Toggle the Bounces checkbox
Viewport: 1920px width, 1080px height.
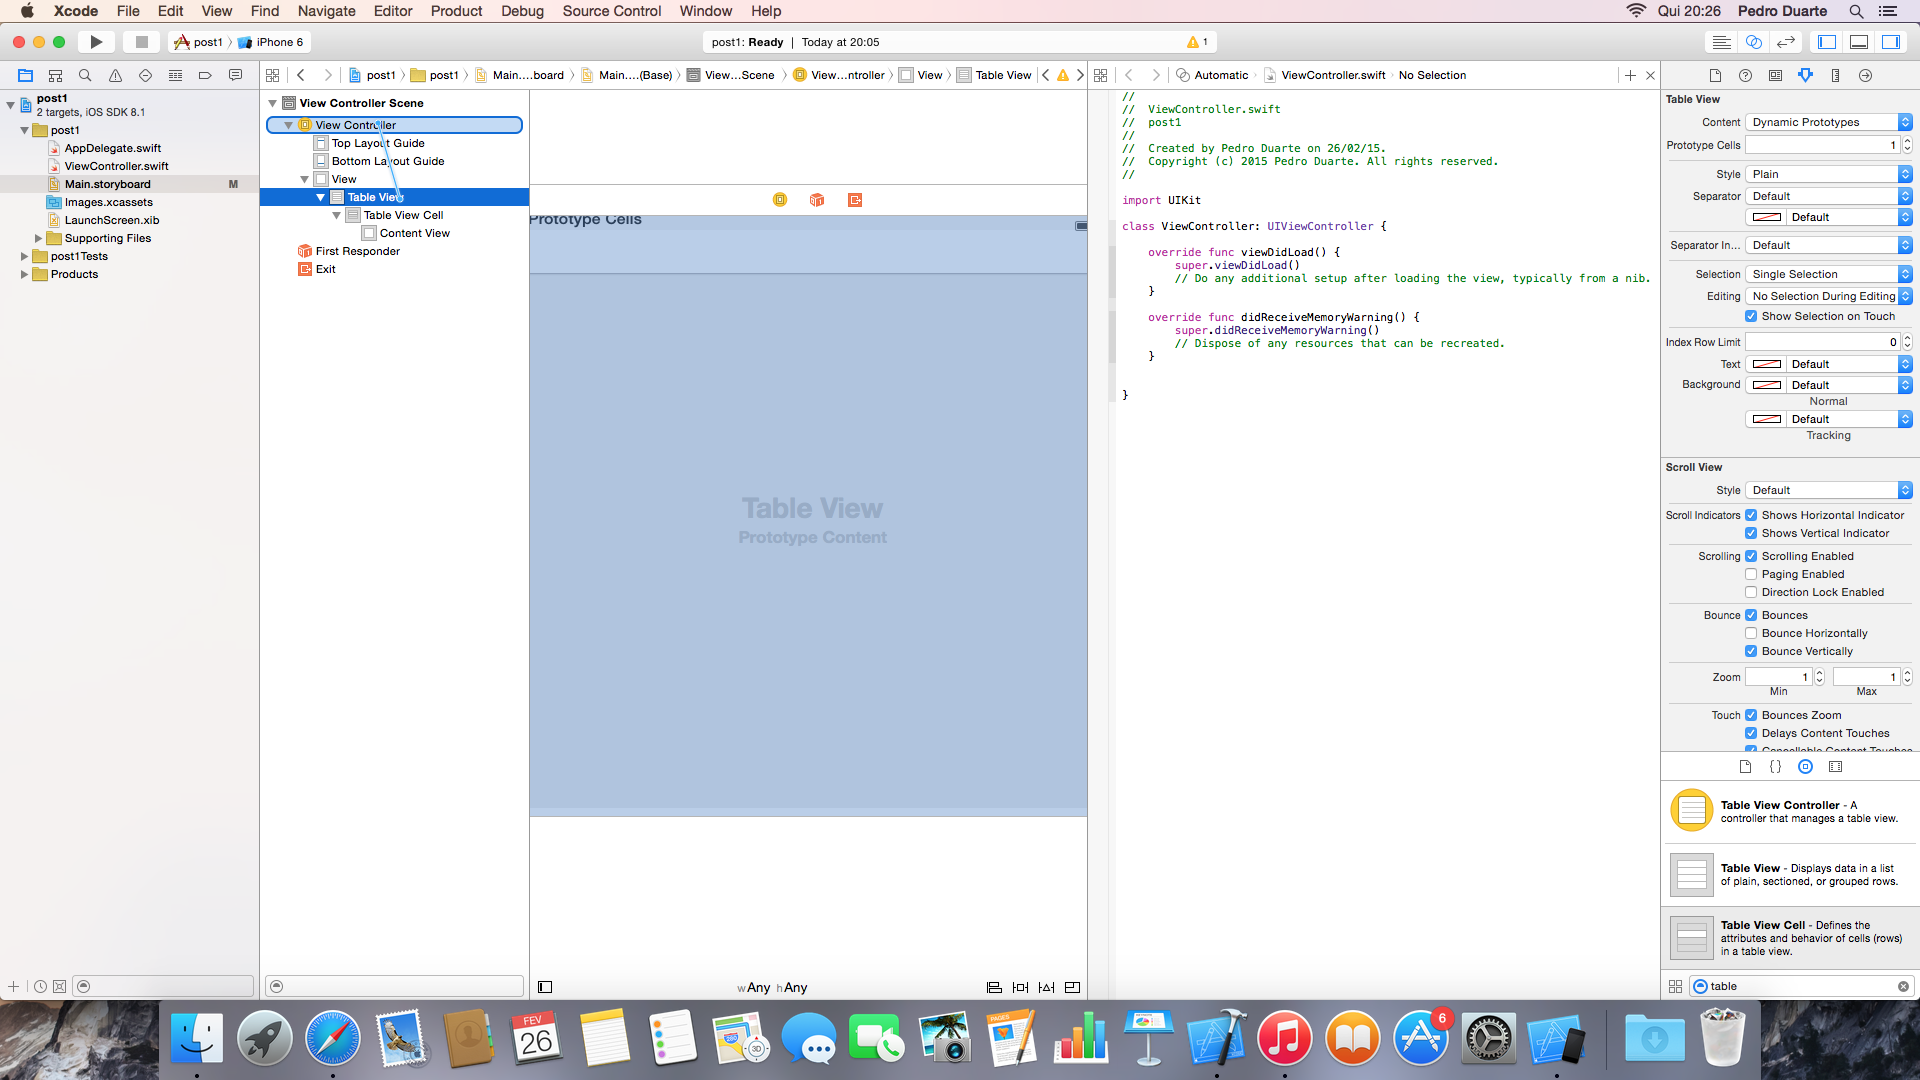point(1751,615)
